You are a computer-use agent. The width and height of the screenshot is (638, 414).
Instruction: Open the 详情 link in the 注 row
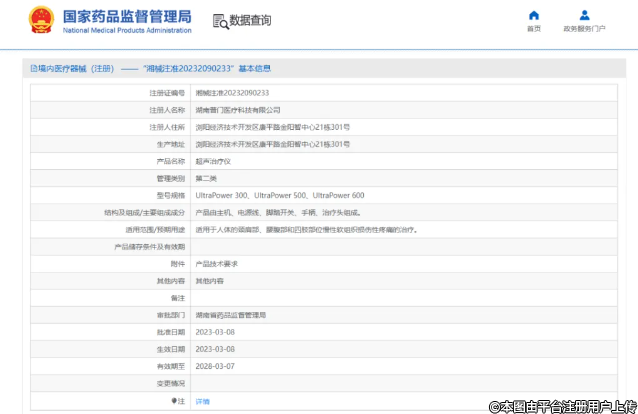(202, 401)
